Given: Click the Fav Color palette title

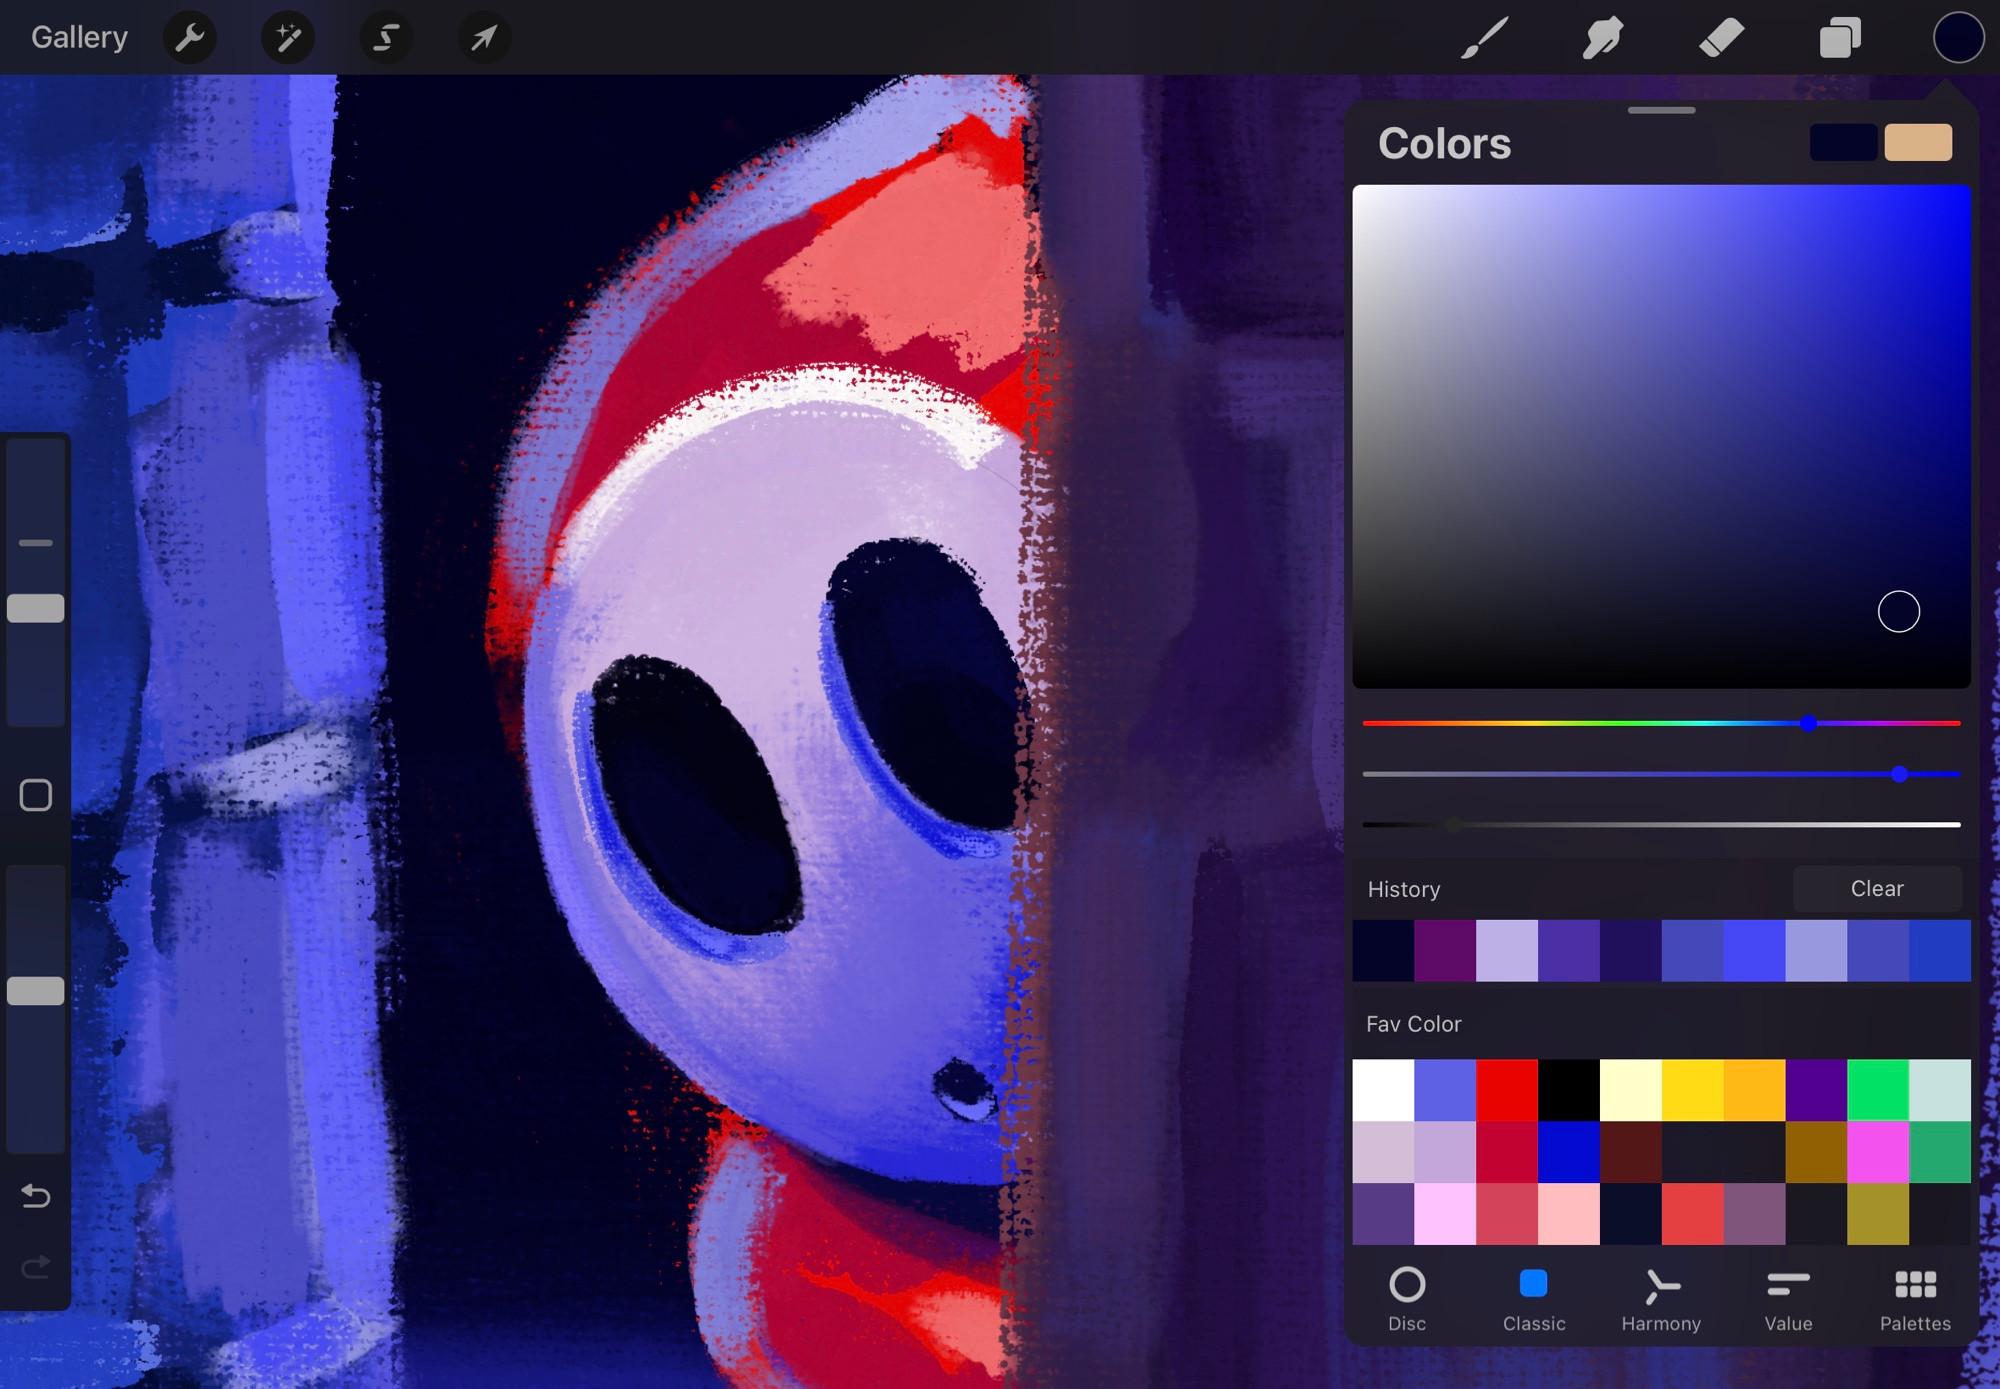Looking at the screenshot, I should tap(1414, 1024).
